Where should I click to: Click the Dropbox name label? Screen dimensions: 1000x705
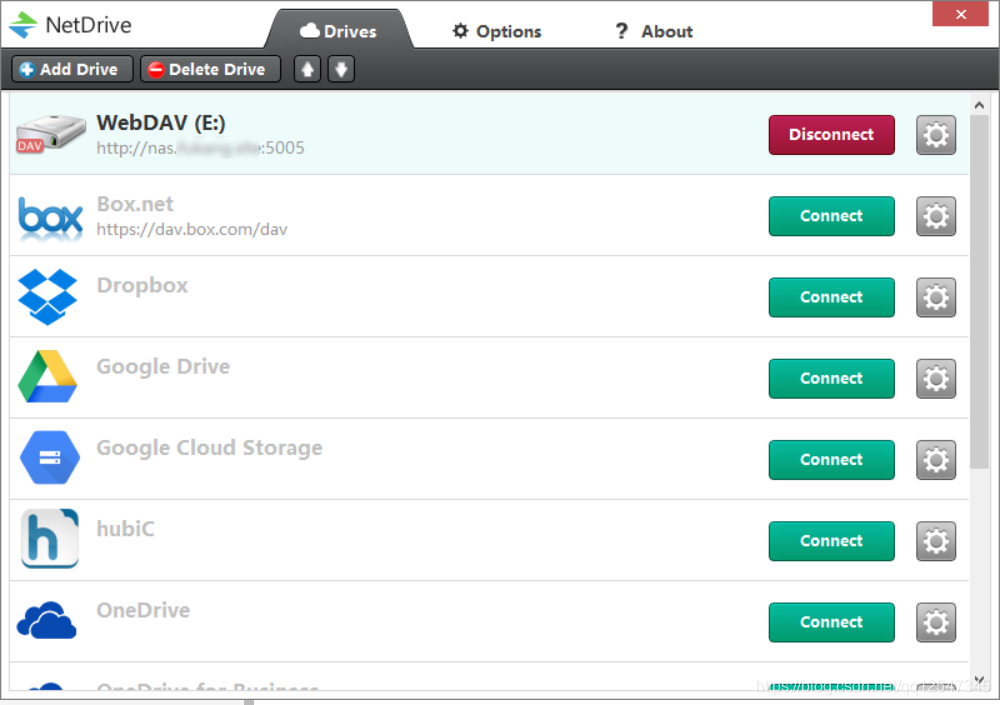pyautogui.click(x=142, y=285)
